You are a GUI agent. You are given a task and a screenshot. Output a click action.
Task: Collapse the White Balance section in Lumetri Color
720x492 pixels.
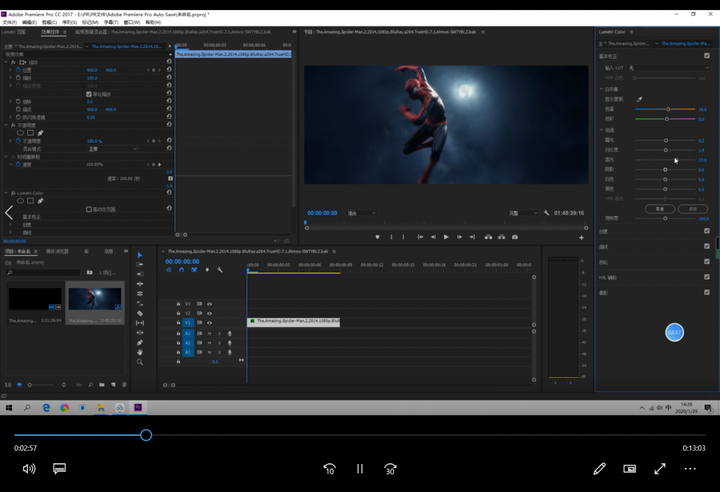tap(602, 89)
